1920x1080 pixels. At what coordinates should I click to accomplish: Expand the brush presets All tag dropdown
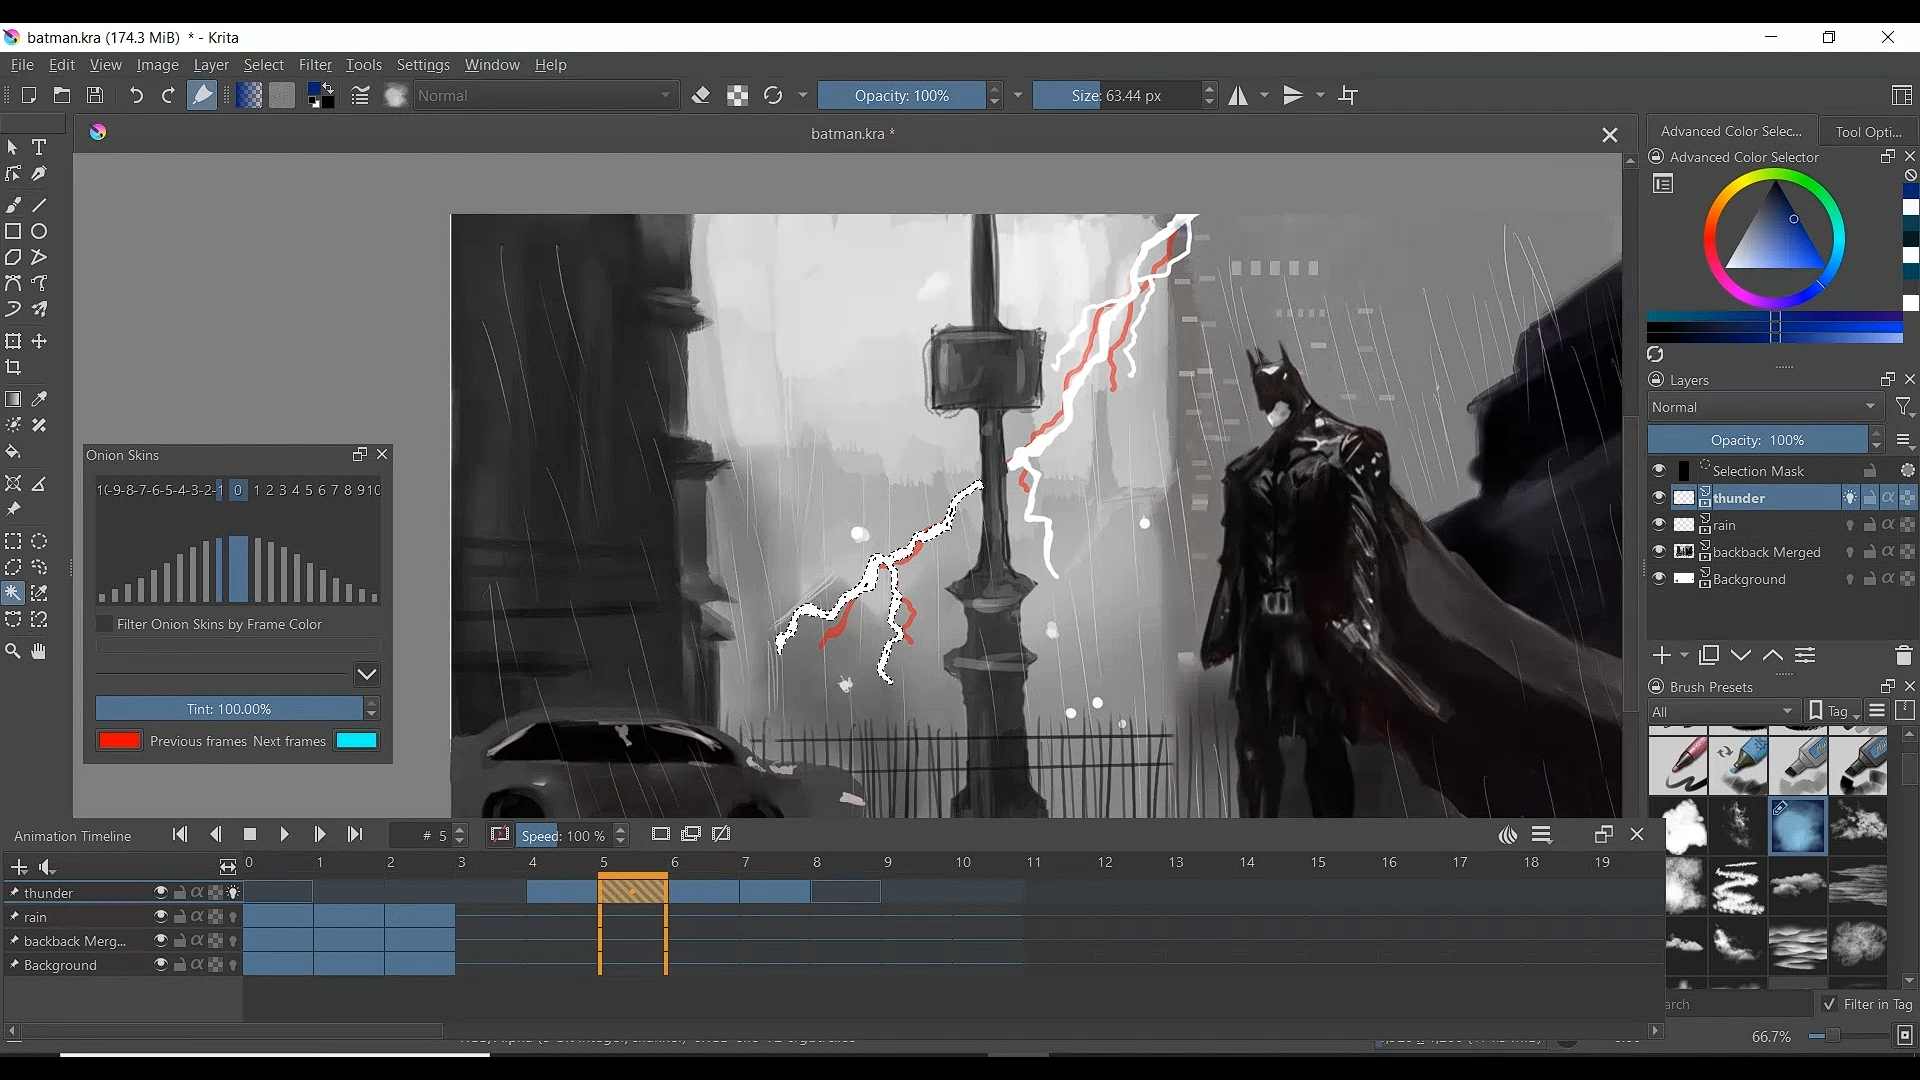1724,712
